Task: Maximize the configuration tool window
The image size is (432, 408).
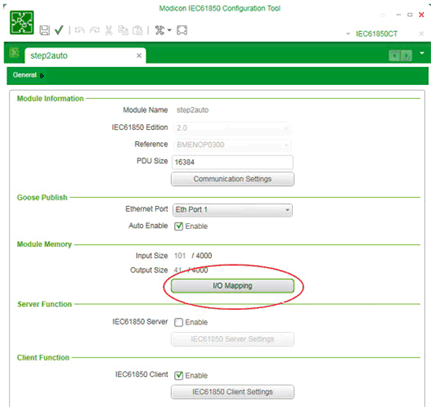Action: (x=410, y=15)
